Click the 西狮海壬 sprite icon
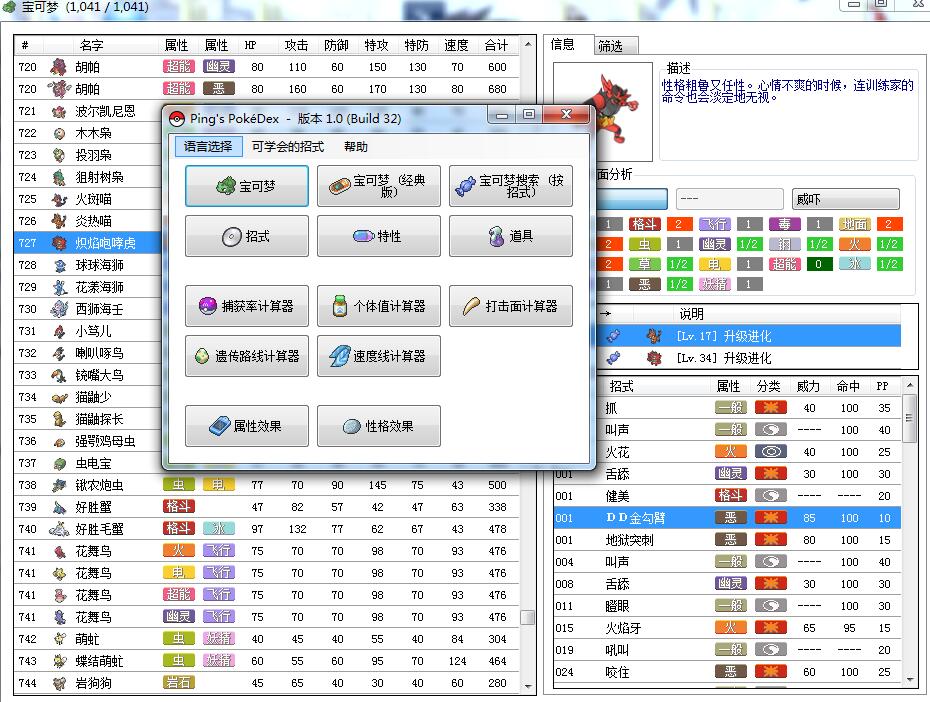Viewport: 930px width, 702px height. (59, 309)
